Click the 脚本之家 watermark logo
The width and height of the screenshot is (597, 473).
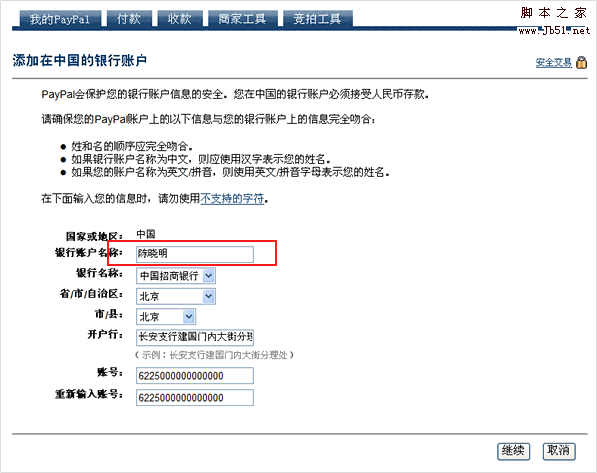click(553, 13)
